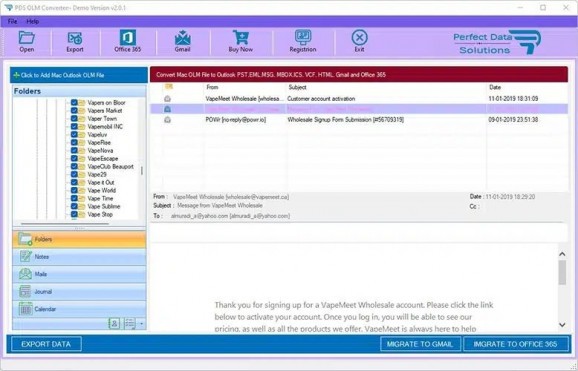Select the Vape Sublime folder
Screen dimensions: 578x371
coord(104,207)
